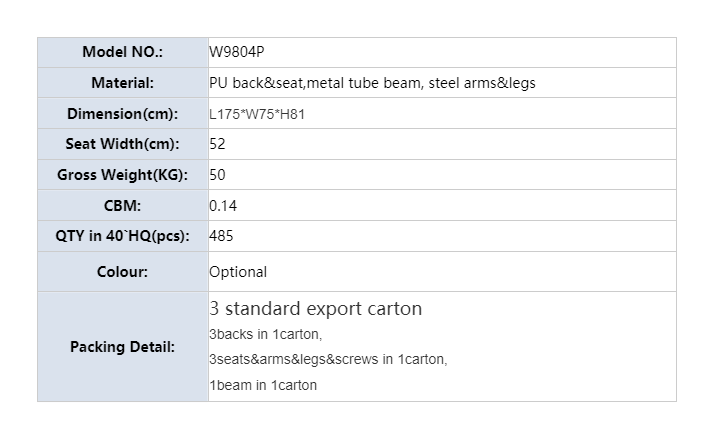
Task: Click the "Colour:" label cell
Action: pyautogui.click(x=122, y=272)
